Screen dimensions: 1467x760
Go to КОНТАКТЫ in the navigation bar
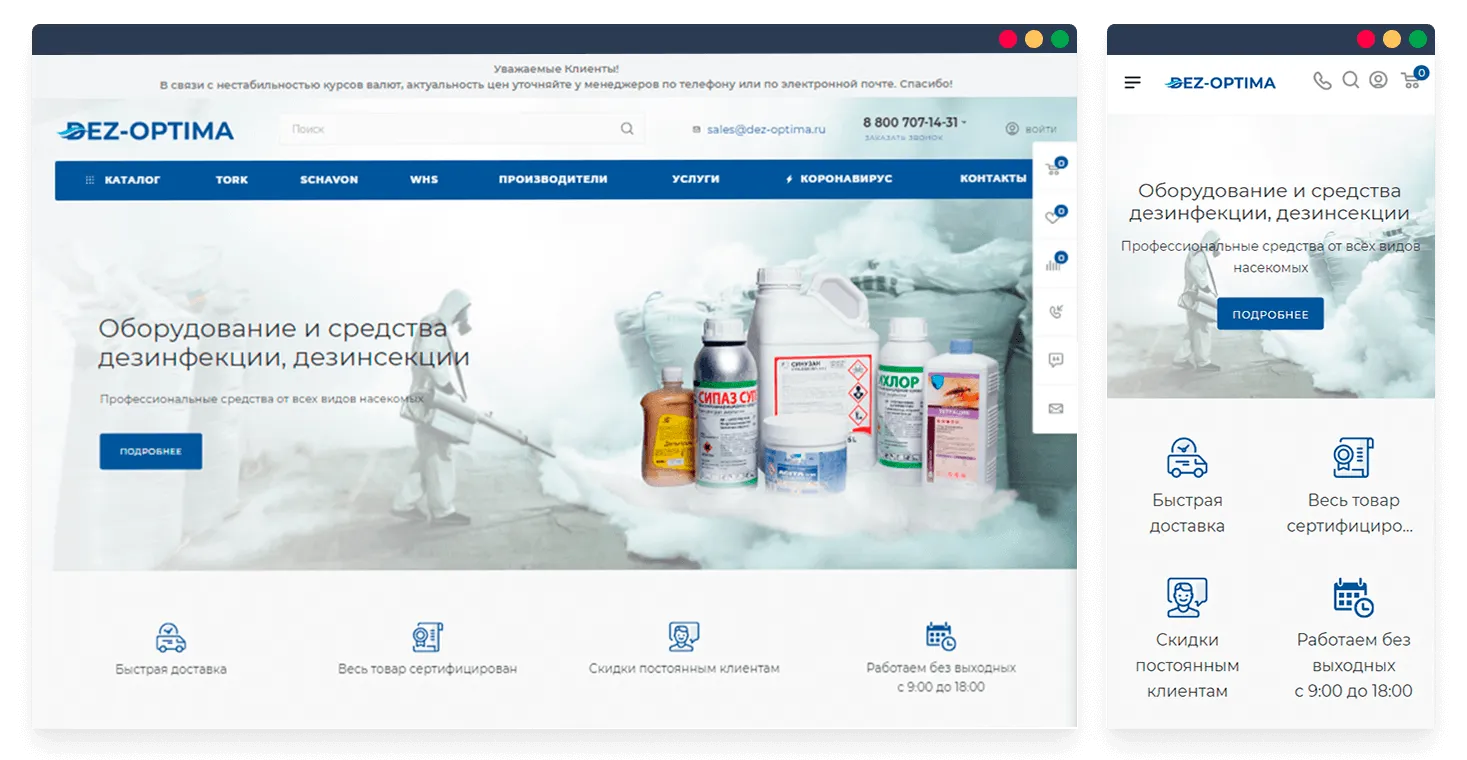point(992,179)
